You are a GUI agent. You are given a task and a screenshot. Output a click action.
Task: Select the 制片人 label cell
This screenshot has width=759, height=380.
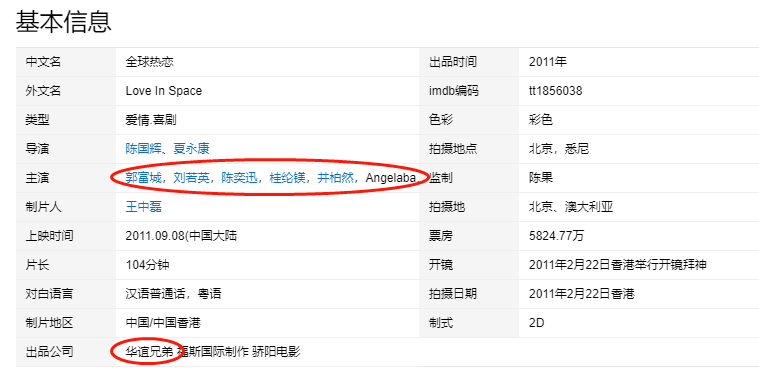pos(66,207)
